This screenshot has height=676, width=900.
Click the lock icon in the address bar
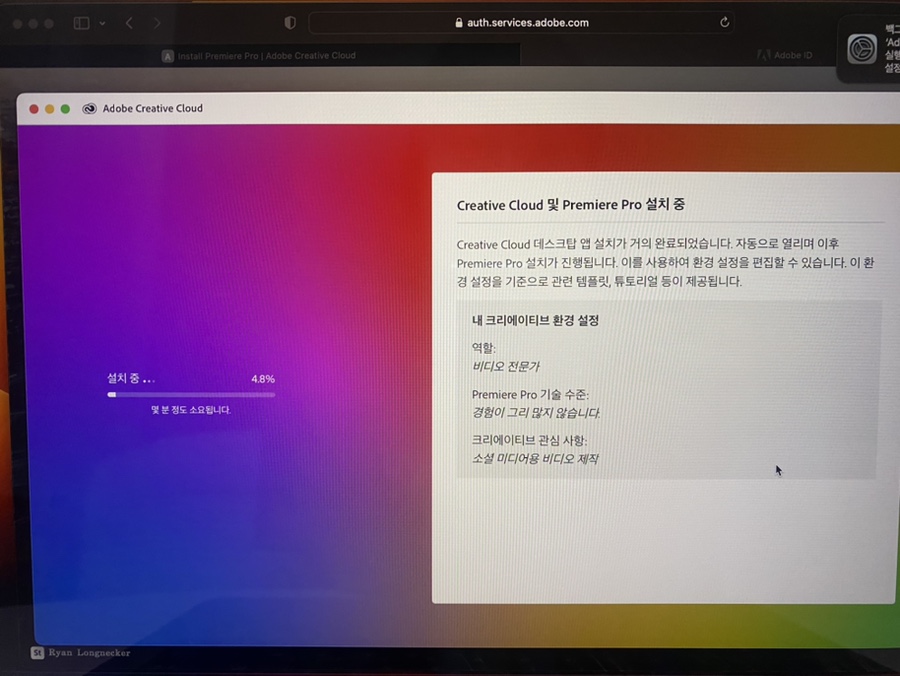click(x=459, y=22)
